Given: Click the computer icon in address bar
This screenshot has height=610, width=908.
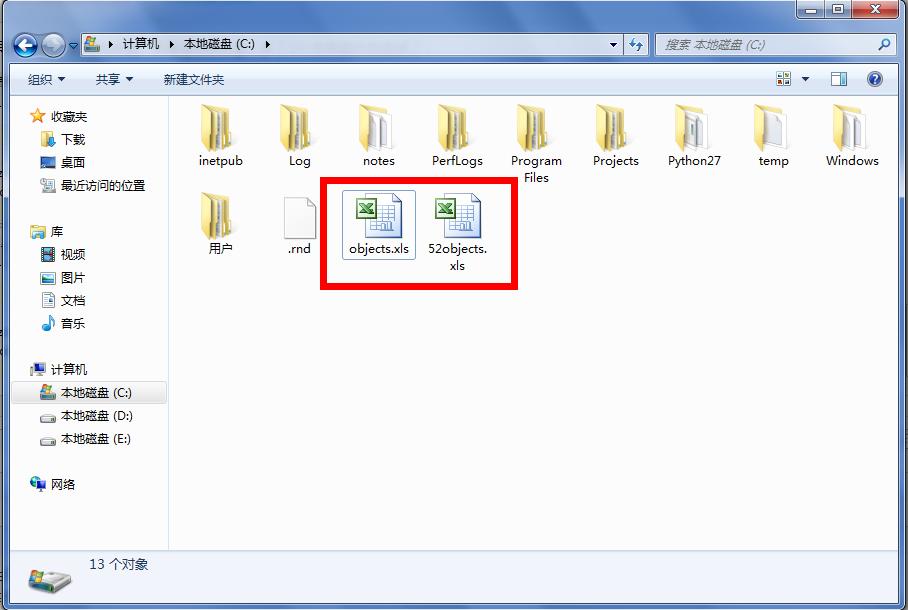Looking at the screenshot, I should coord(92,44).
